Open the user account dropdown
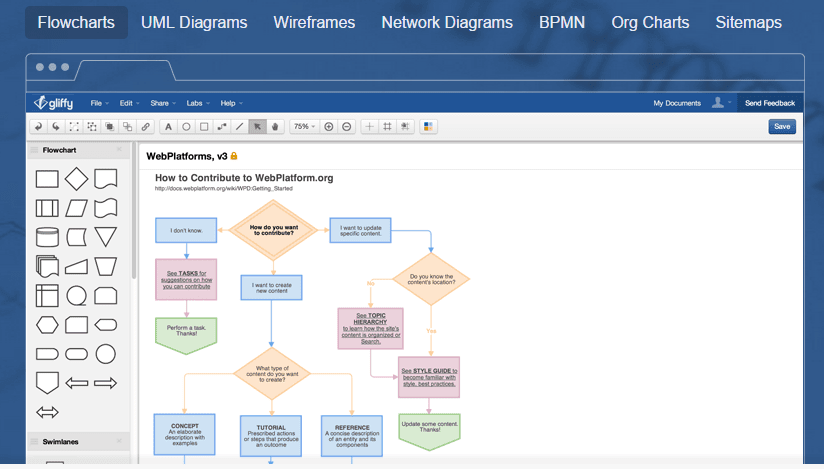The height and width of the screenshot is (469, 824). pos(721,103)
